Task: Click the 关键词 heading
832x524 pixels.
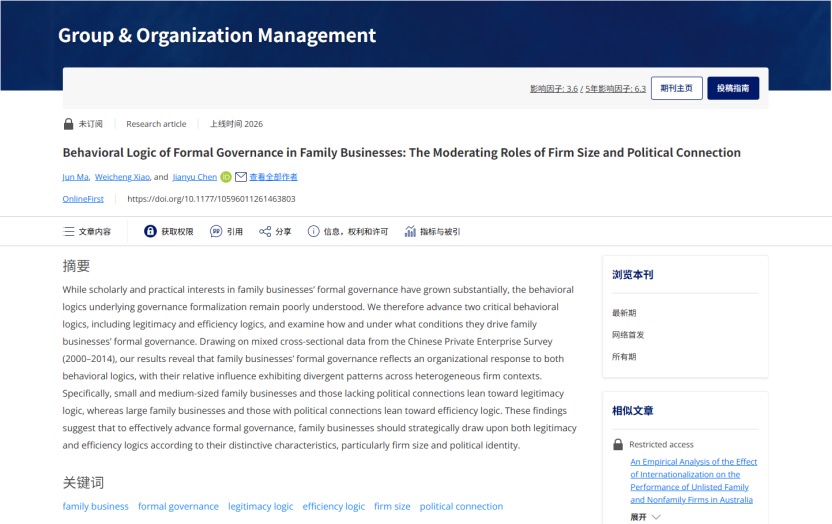Action: click(83, 483)
